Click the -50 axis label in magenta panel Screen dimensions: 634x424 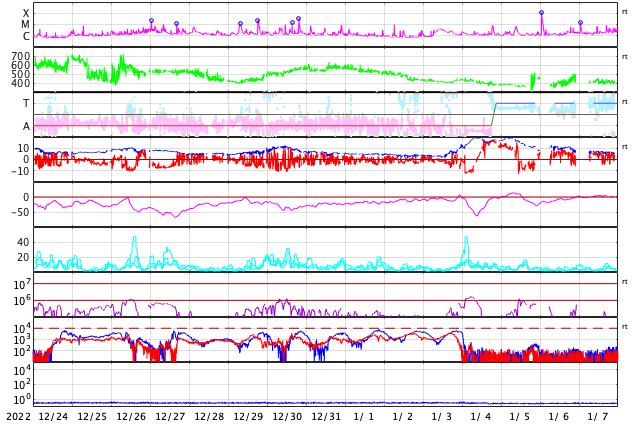tap(20, 212)
